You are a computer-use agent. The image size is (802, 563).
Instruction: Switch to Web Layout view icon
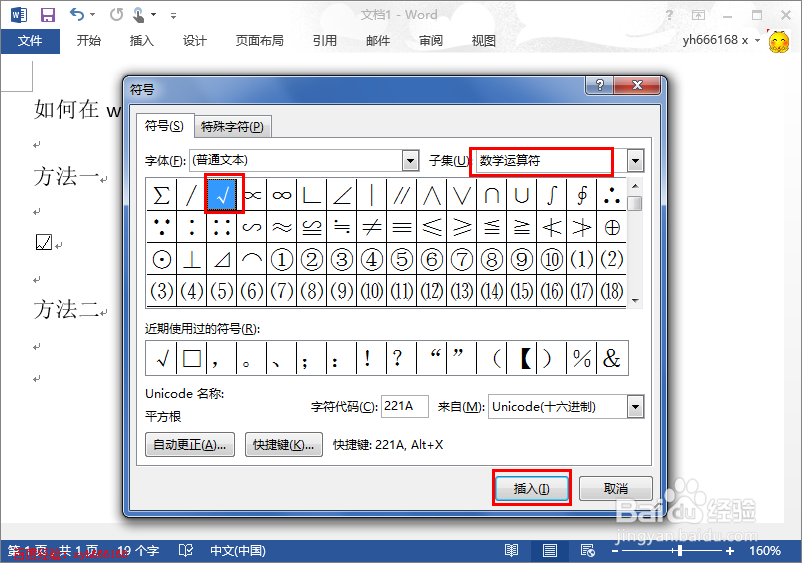pos(587,551)
